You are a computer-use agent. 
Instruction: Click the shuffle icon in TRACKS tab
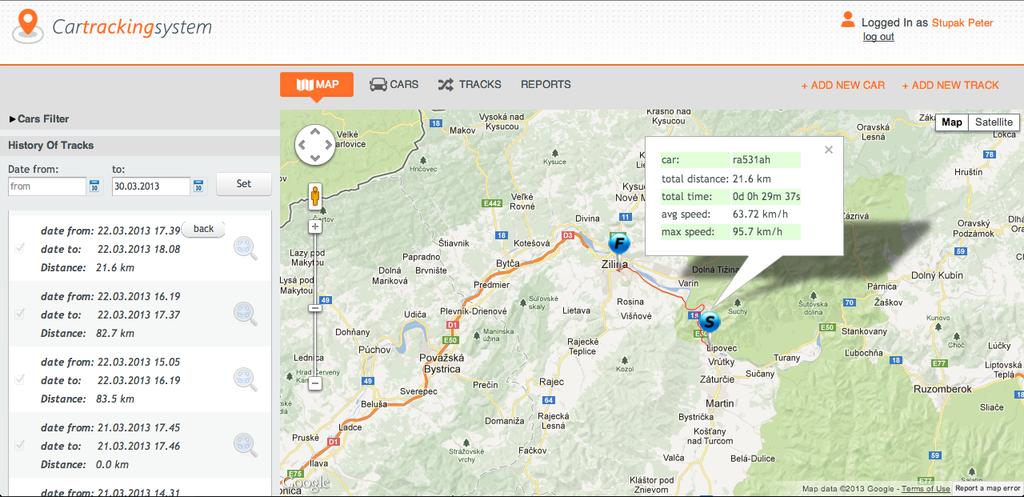(445, 84)
